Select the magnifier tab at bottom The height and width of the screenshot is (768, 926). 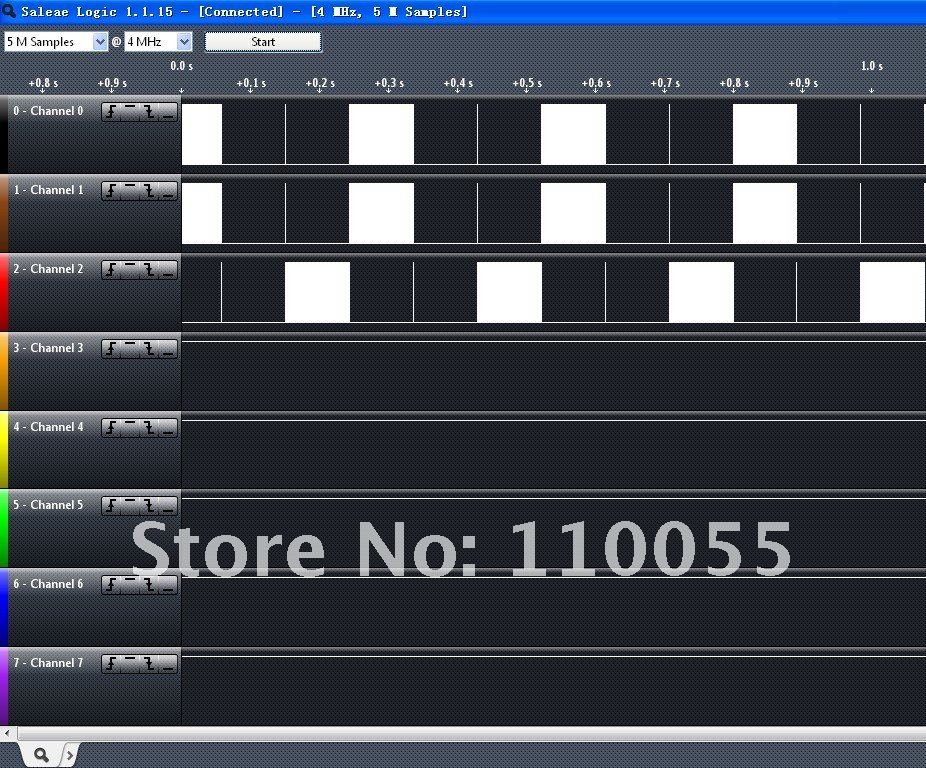(x=41, y=754)
